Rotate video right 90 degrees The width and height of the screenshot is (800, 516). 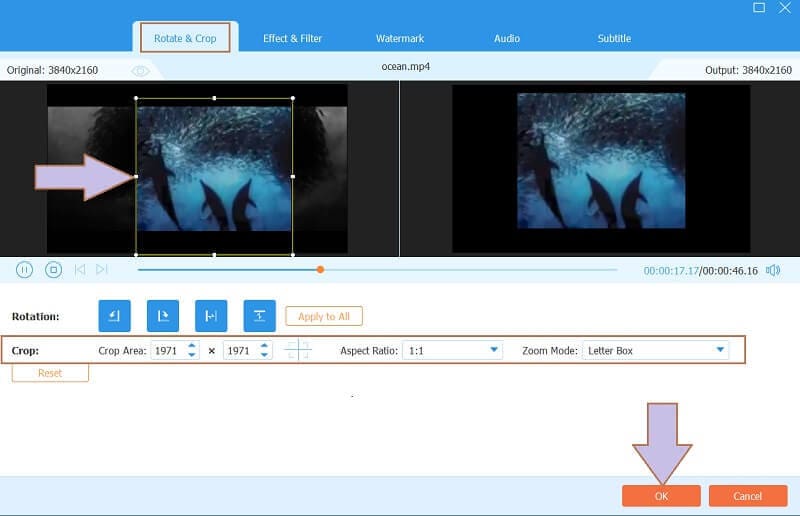[x=163, y=316]
